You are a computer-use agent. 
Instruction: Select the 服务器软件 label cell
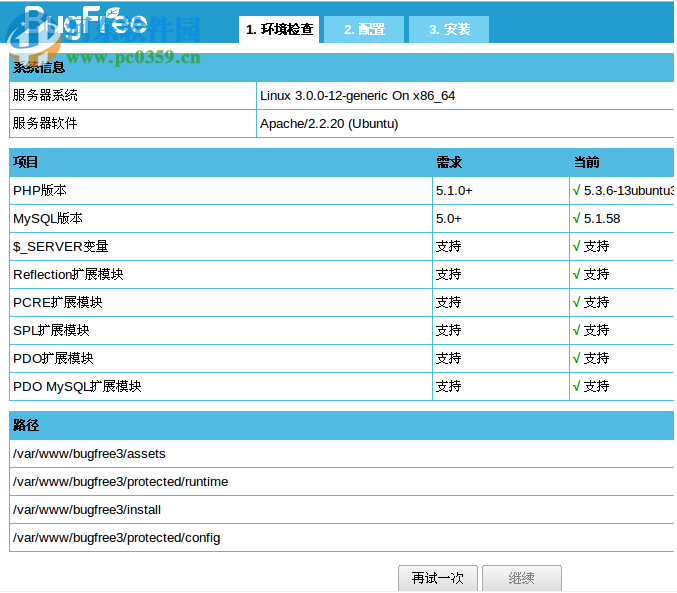point(133,124)
